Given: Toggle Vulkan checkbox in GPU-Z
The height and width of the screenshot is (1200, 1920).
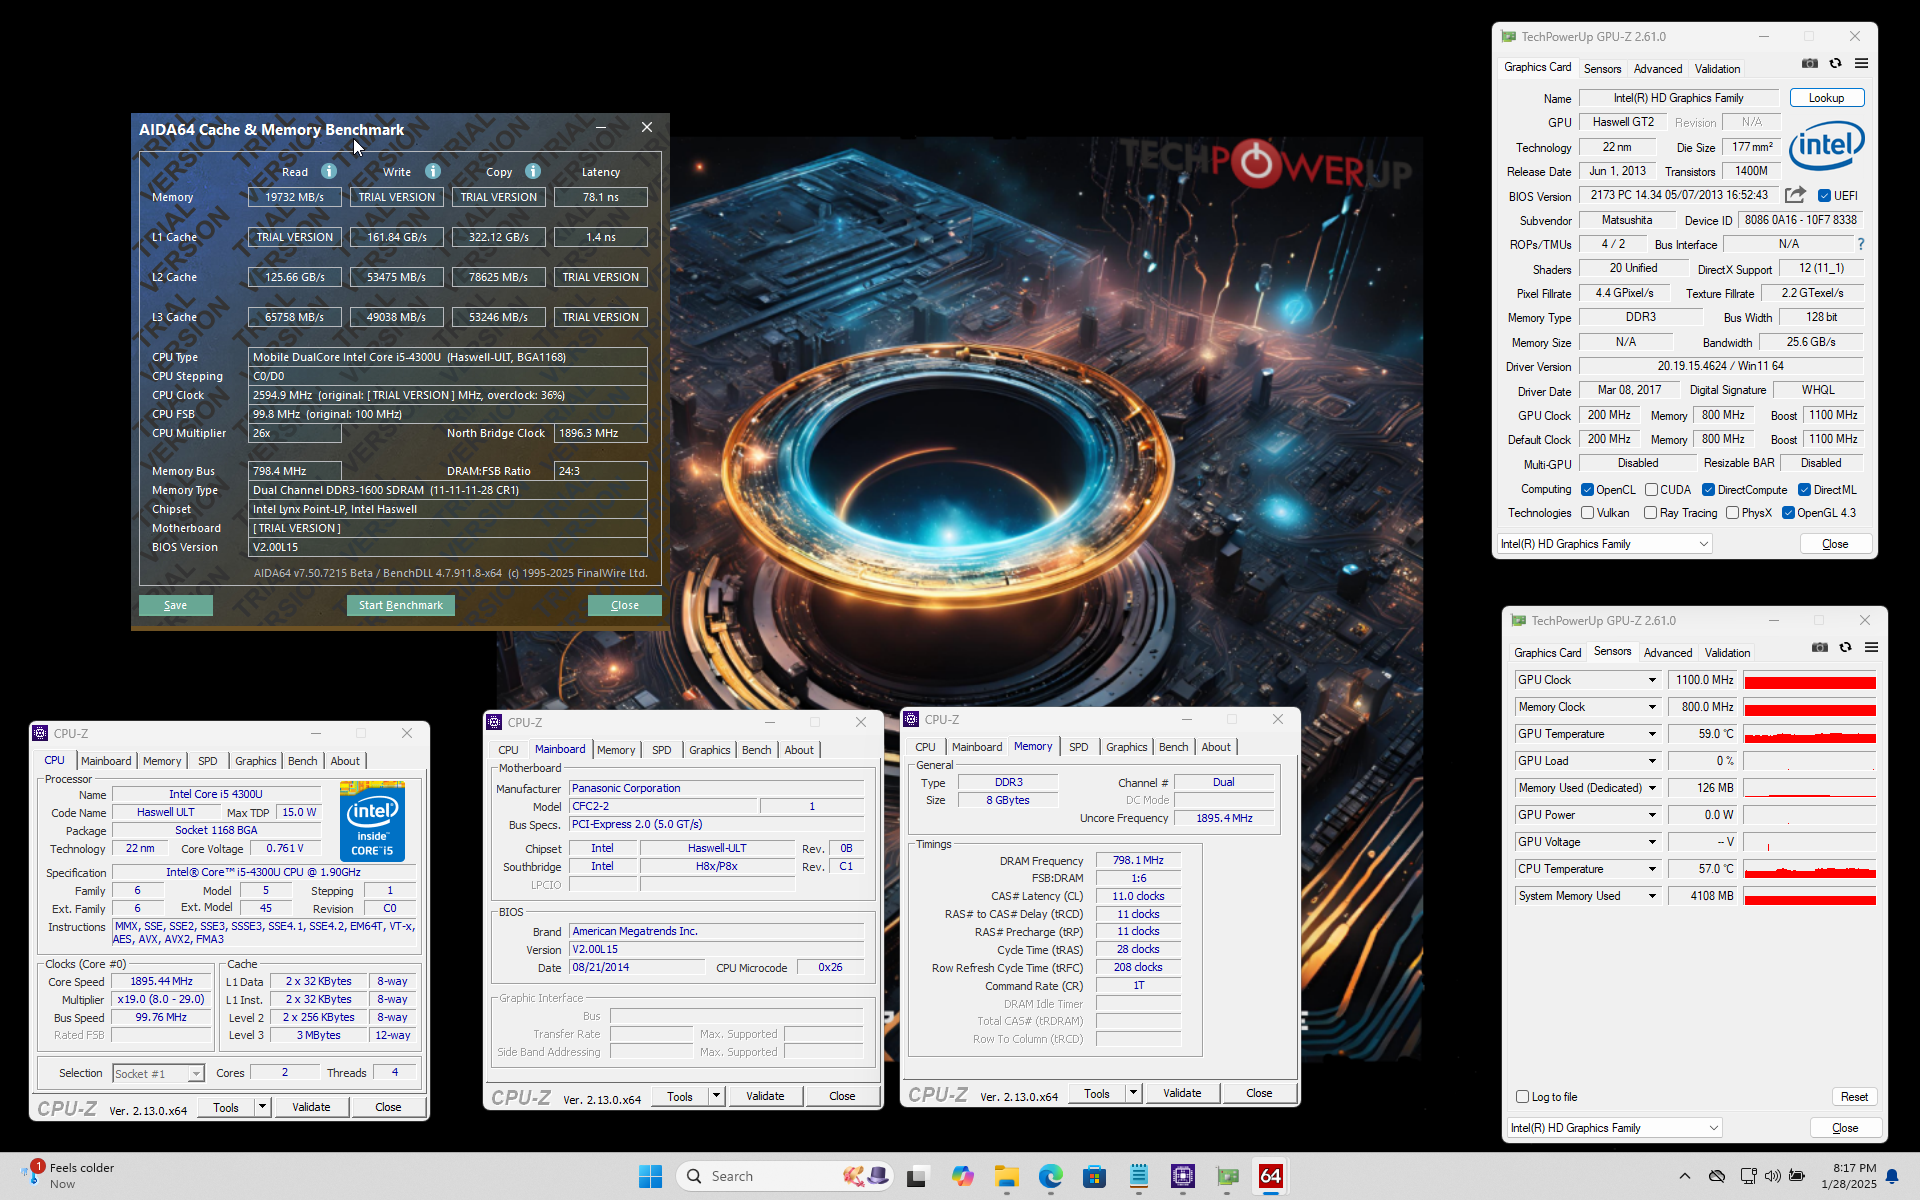Looking at the screenshot, I should pos(1587,513).
